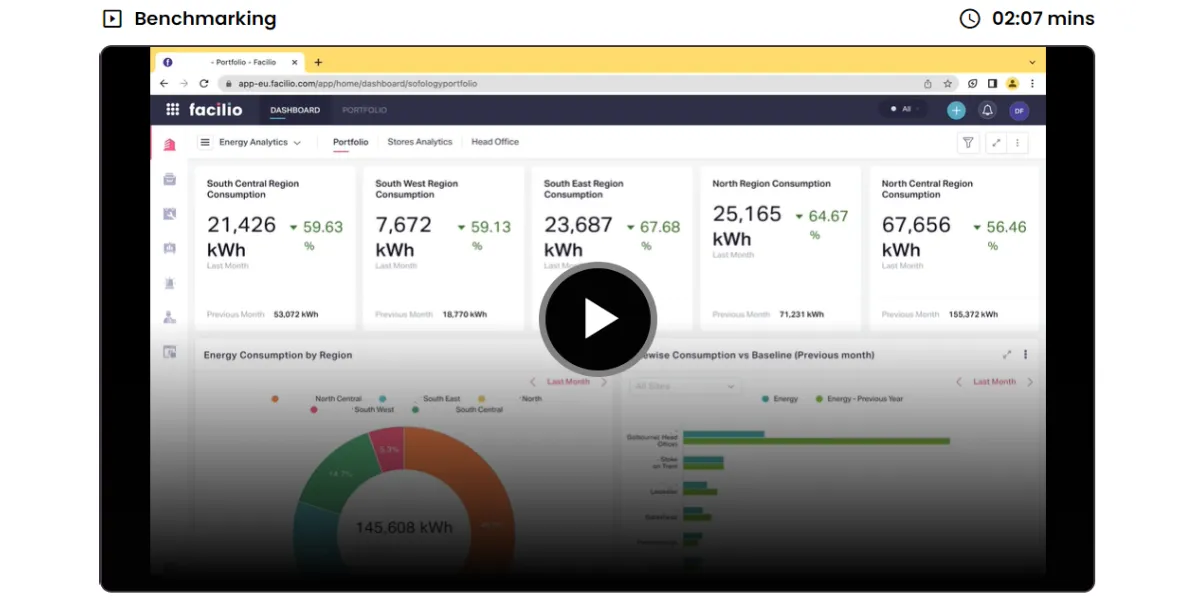Open dashboard three-dot menu beside fullscreen

click(x=1018, y=143)
